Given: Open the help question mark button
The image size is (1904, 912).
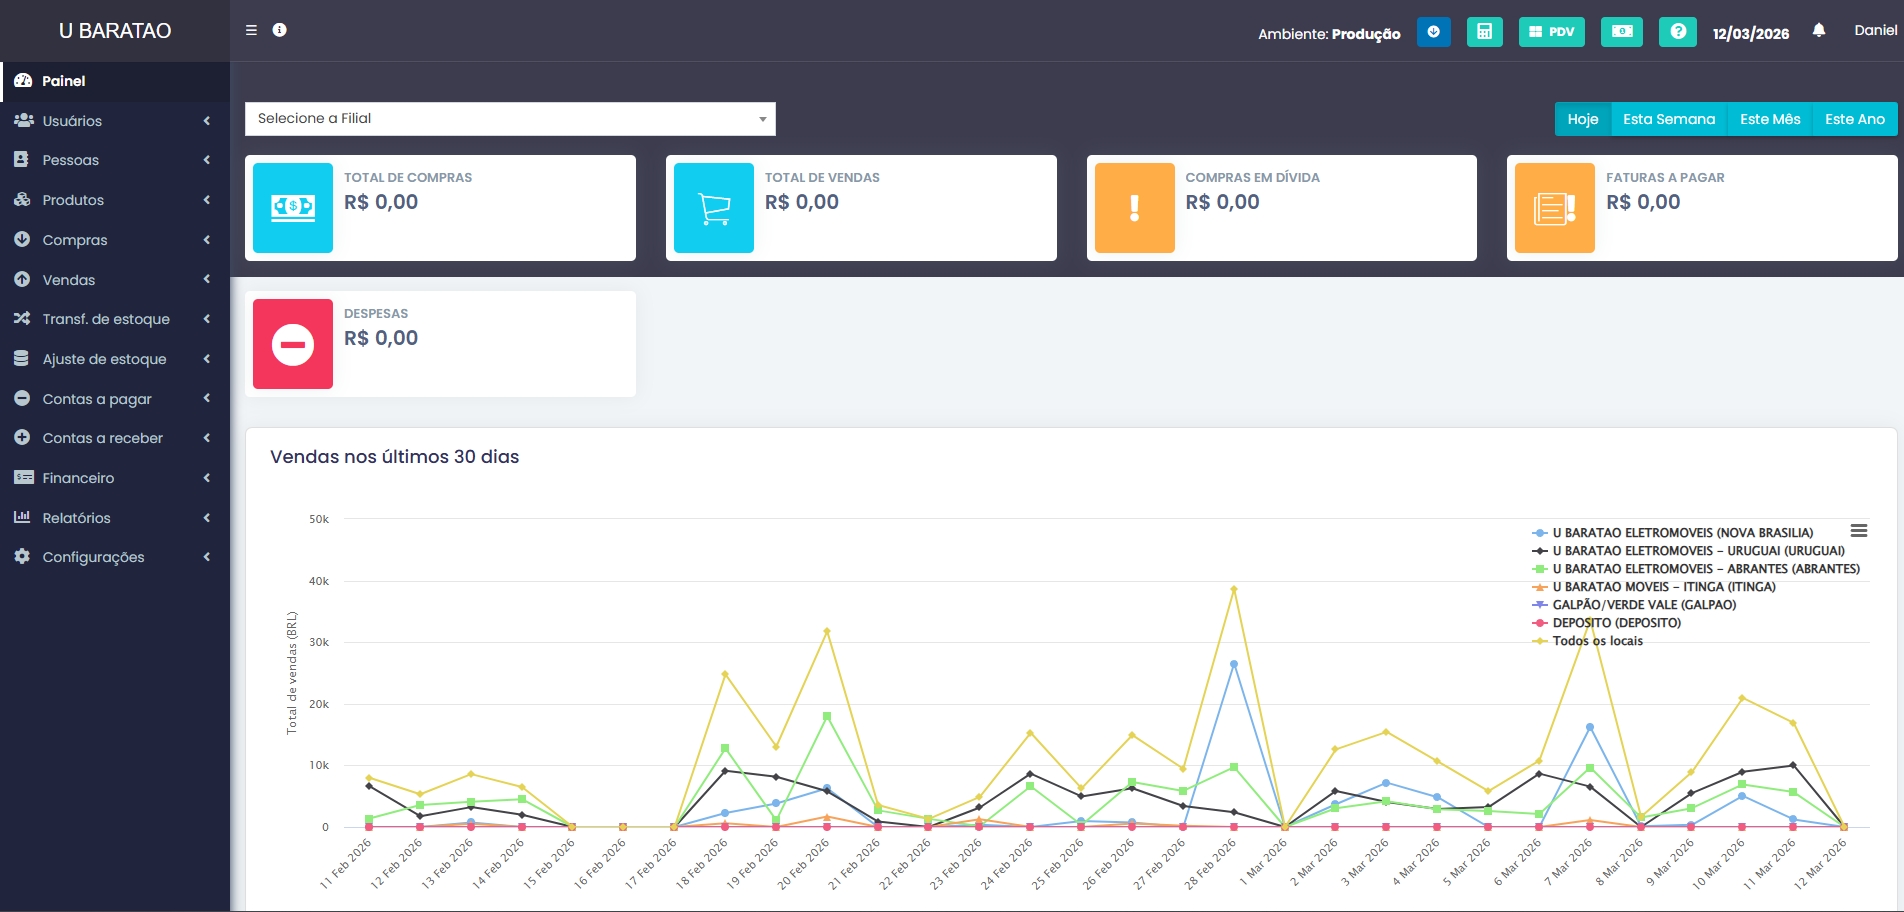Looking at the screenshot, I should point(1677,32).
